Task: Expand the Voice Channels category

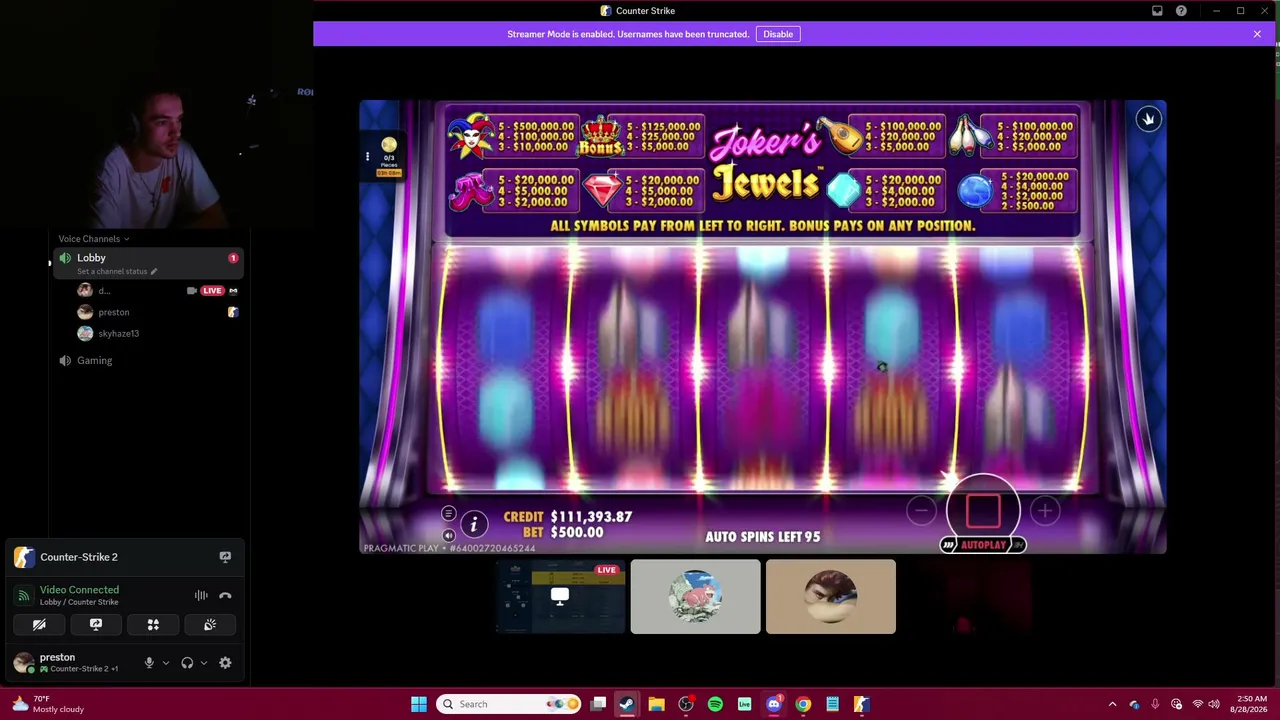Action: pos(94,239)
